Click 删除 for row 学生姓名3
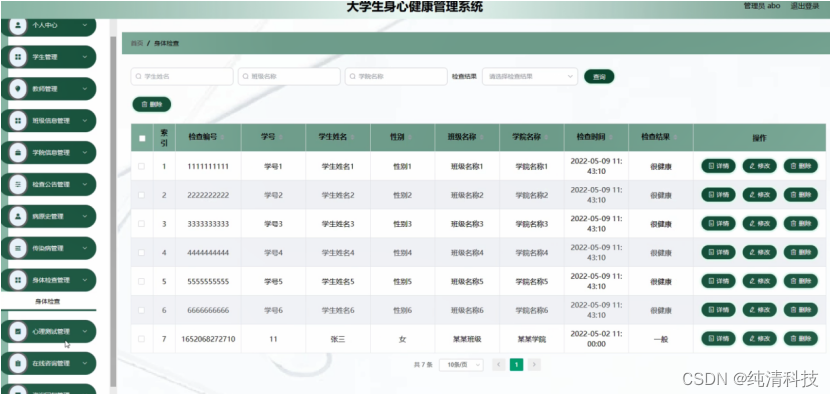Image resolution: width=834 pixels, height=397 pixels. click(800, 224)
